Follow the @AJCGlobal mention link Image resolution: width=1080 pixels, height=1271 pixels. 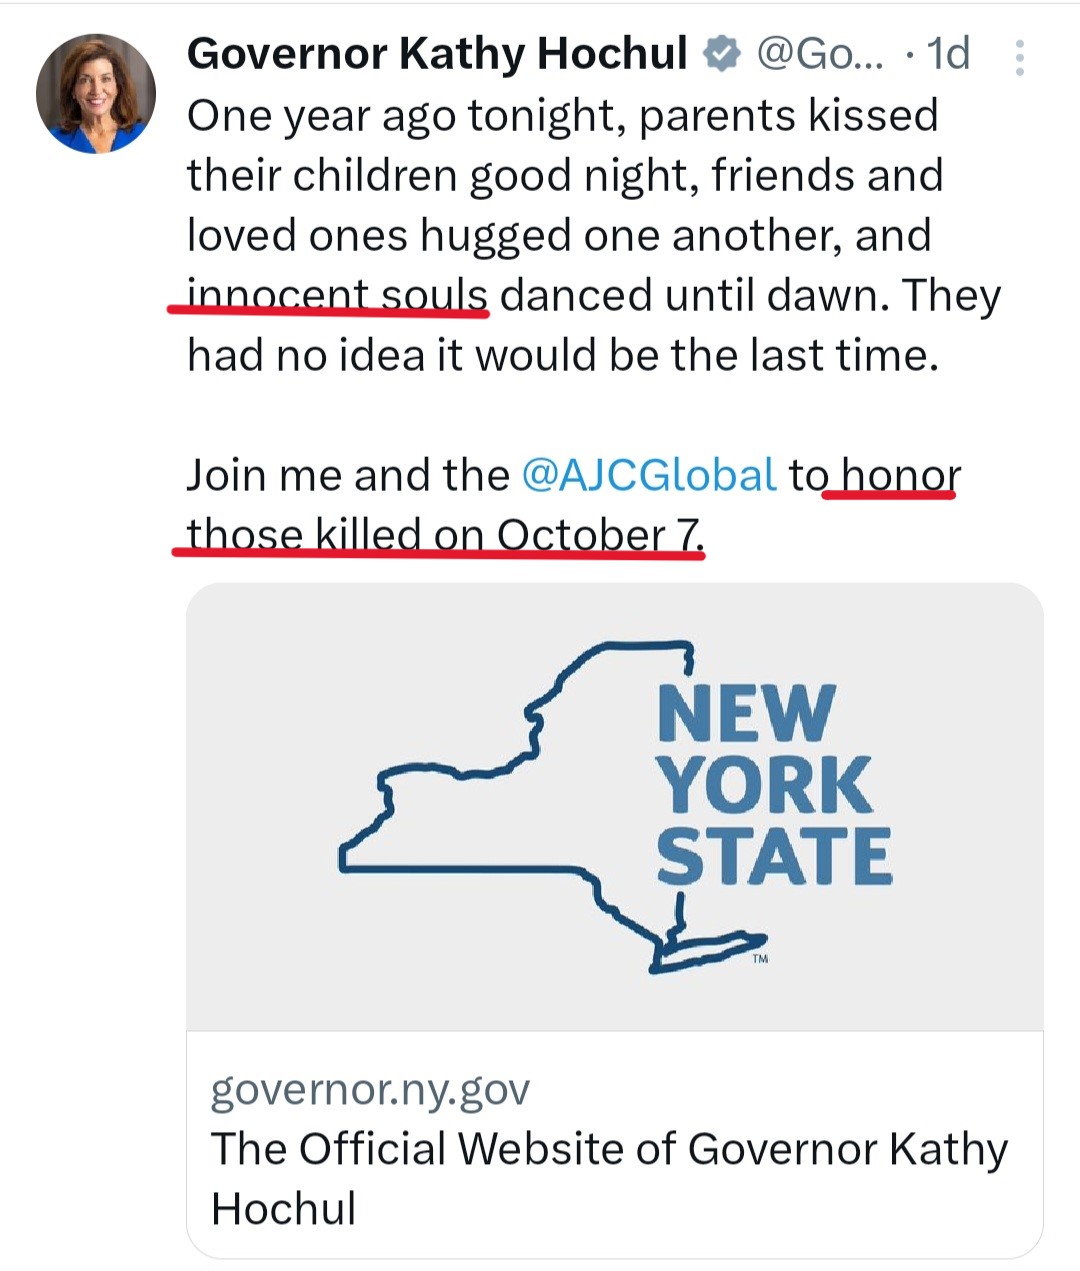pos(649,475)
